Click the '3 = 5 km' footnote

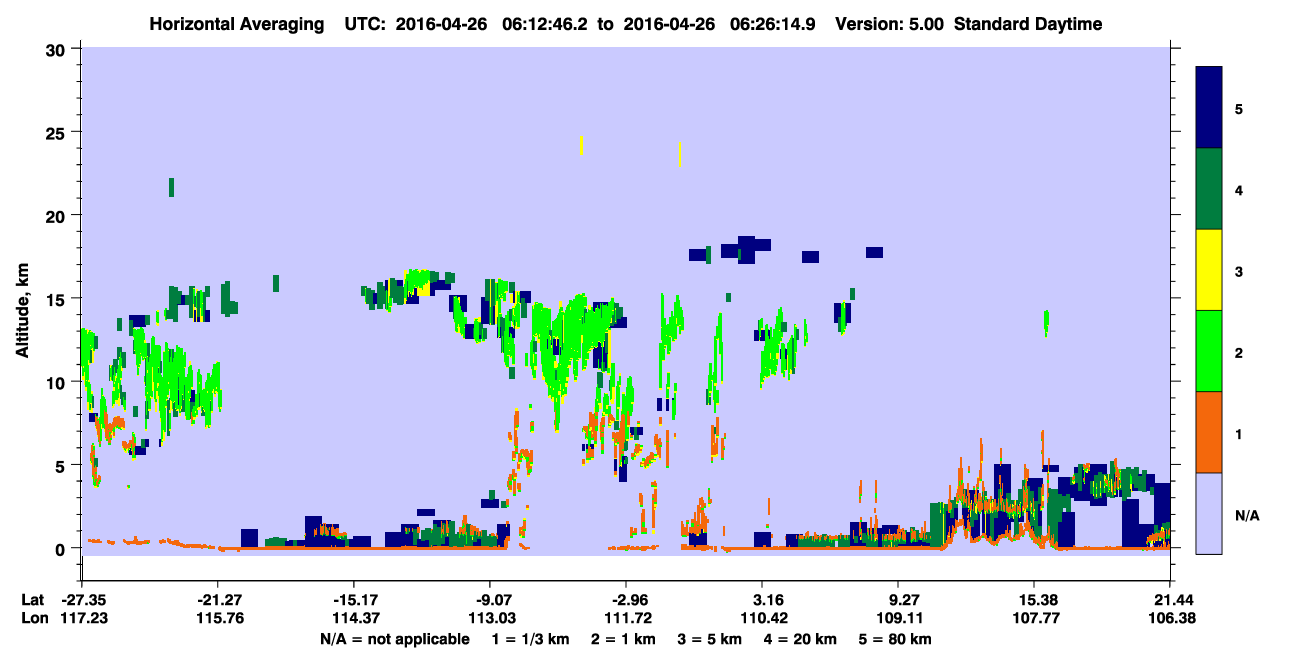point(710,638)
